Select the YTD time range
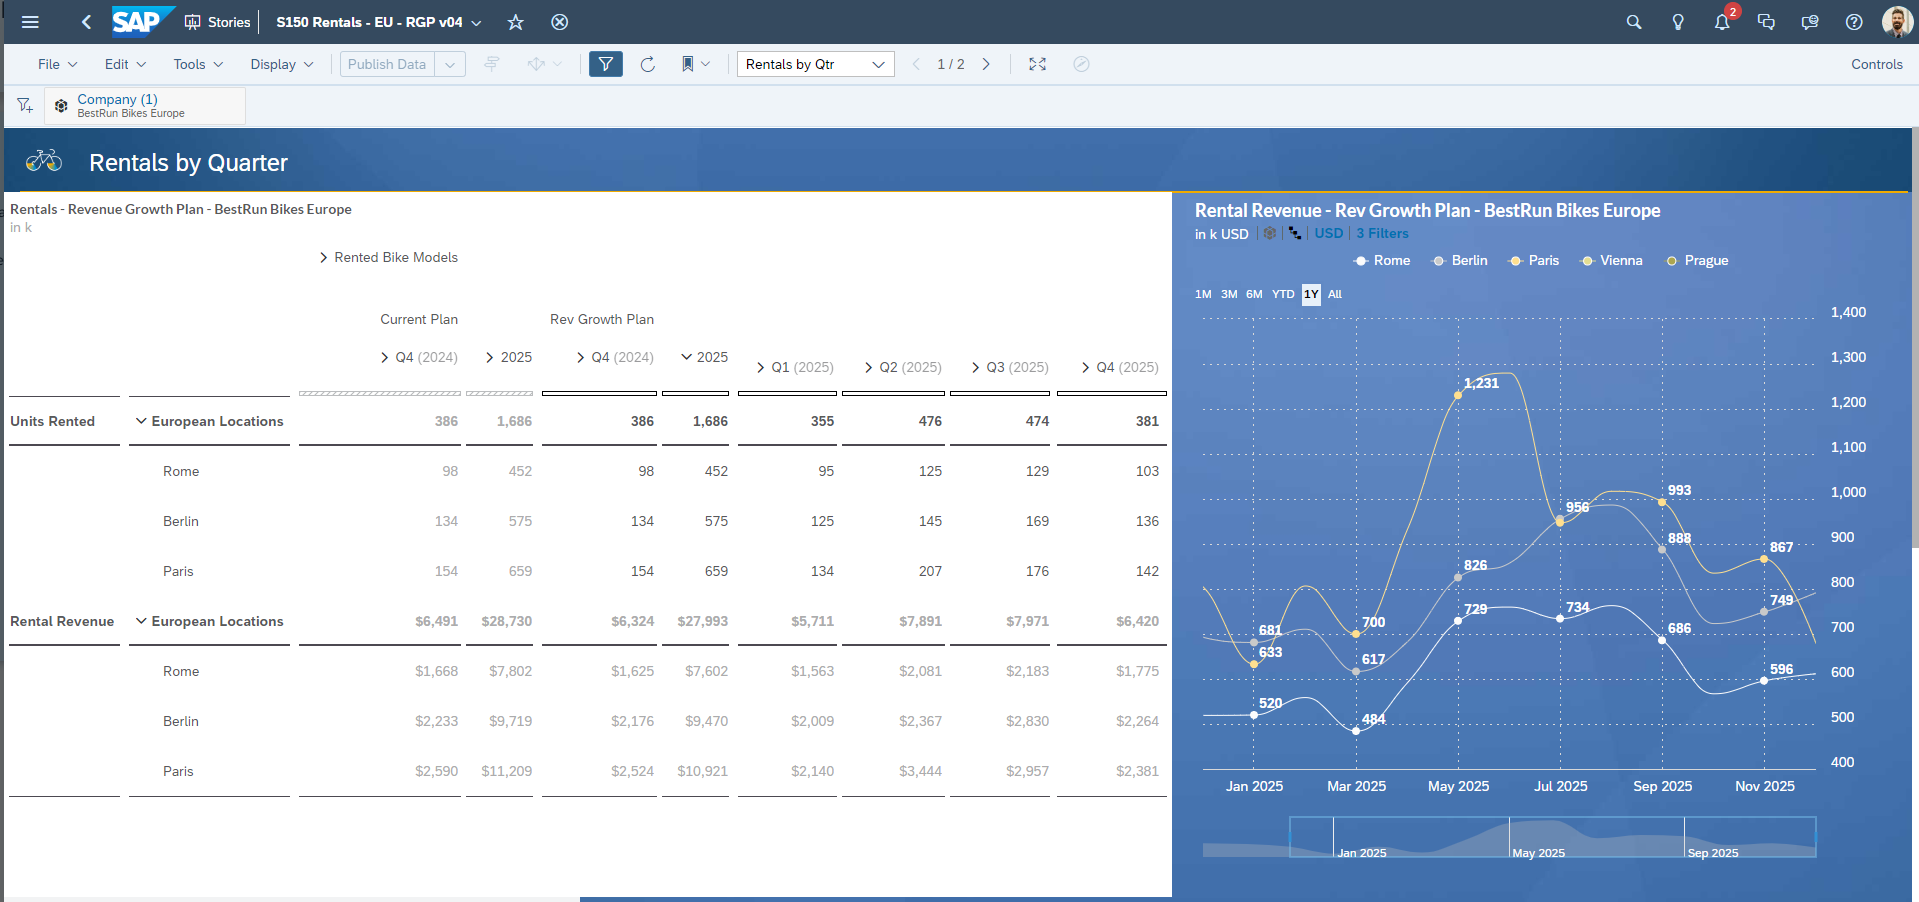1919x902 pixels. coord(1283,294)
